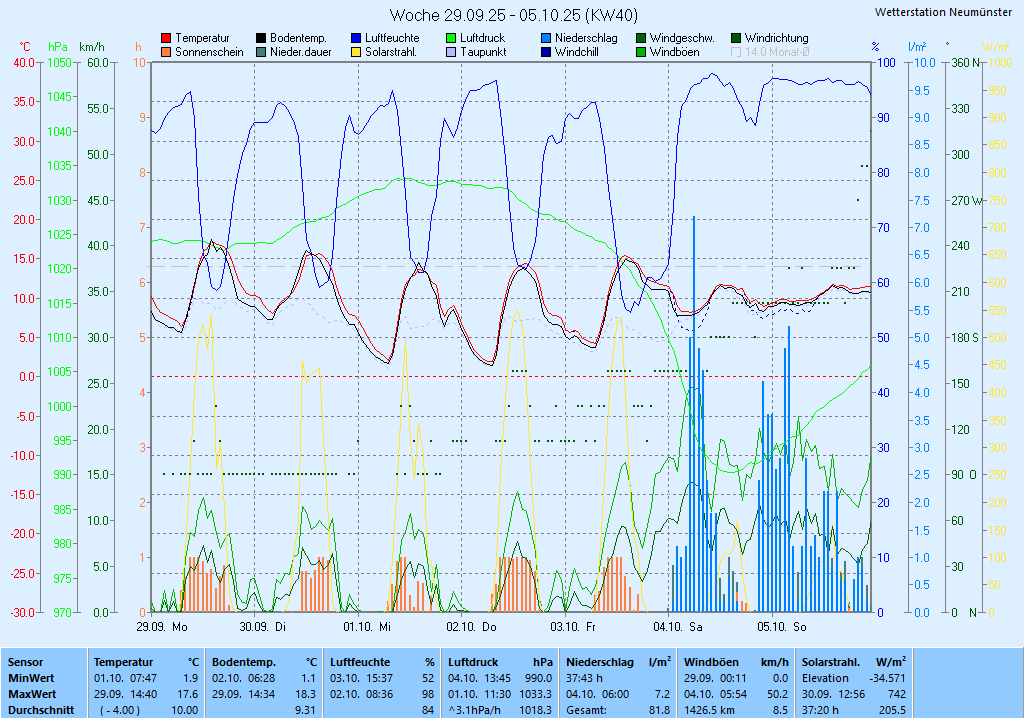Select the 04.10. Sa date label
The image size is (1024, 718).
[677, 627]
